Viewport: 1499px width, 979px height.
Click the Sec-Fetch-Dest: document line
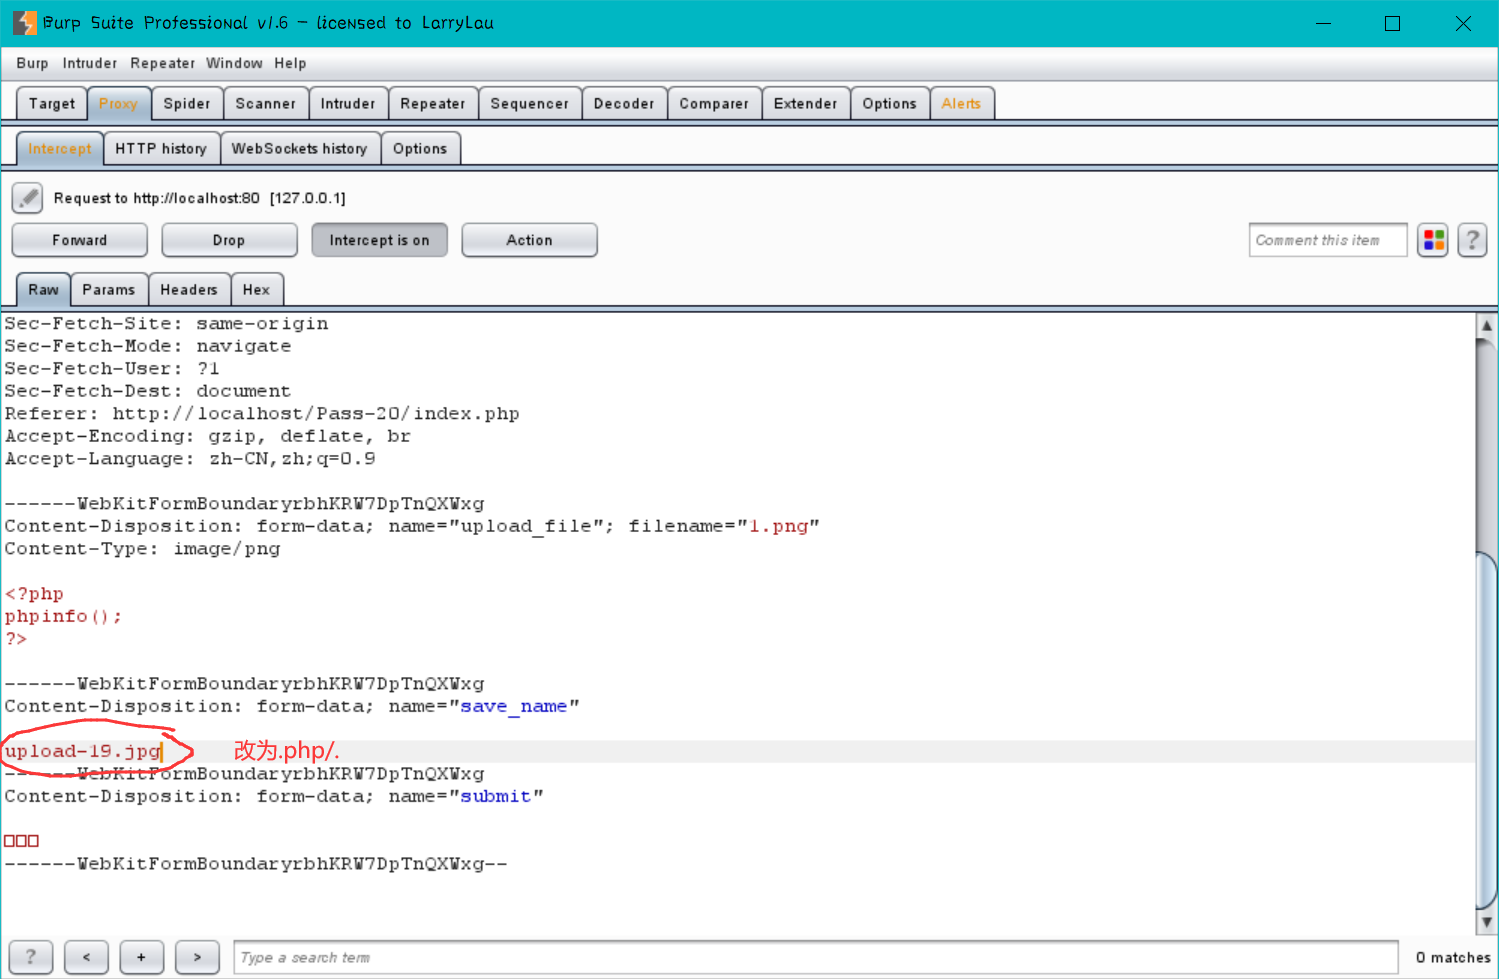coord(147,391)
